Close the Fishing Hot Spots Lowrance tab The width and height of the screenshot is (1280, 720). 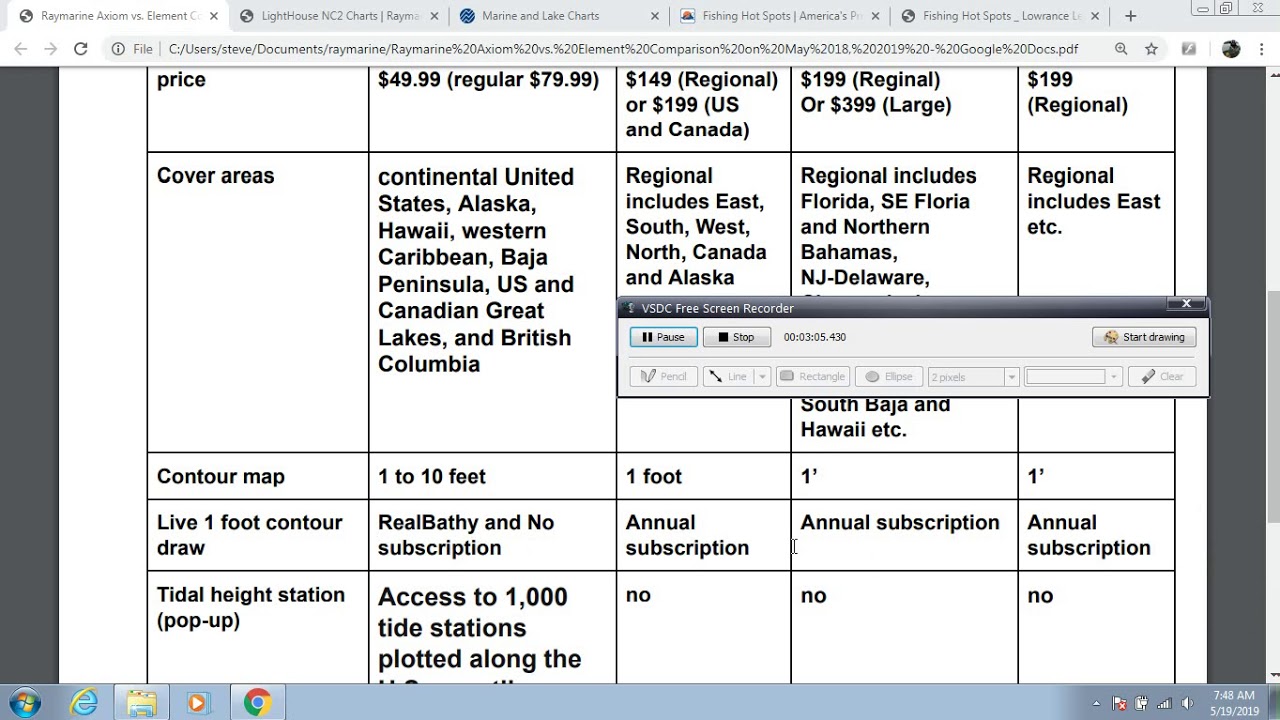1095,16
